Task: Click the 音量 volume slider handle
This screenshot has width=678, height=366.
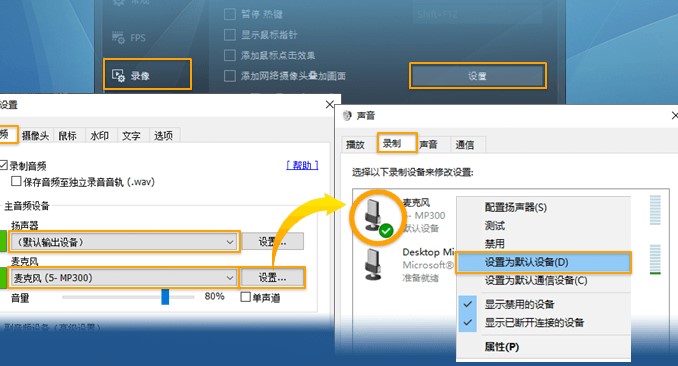Action: point(165,297)
